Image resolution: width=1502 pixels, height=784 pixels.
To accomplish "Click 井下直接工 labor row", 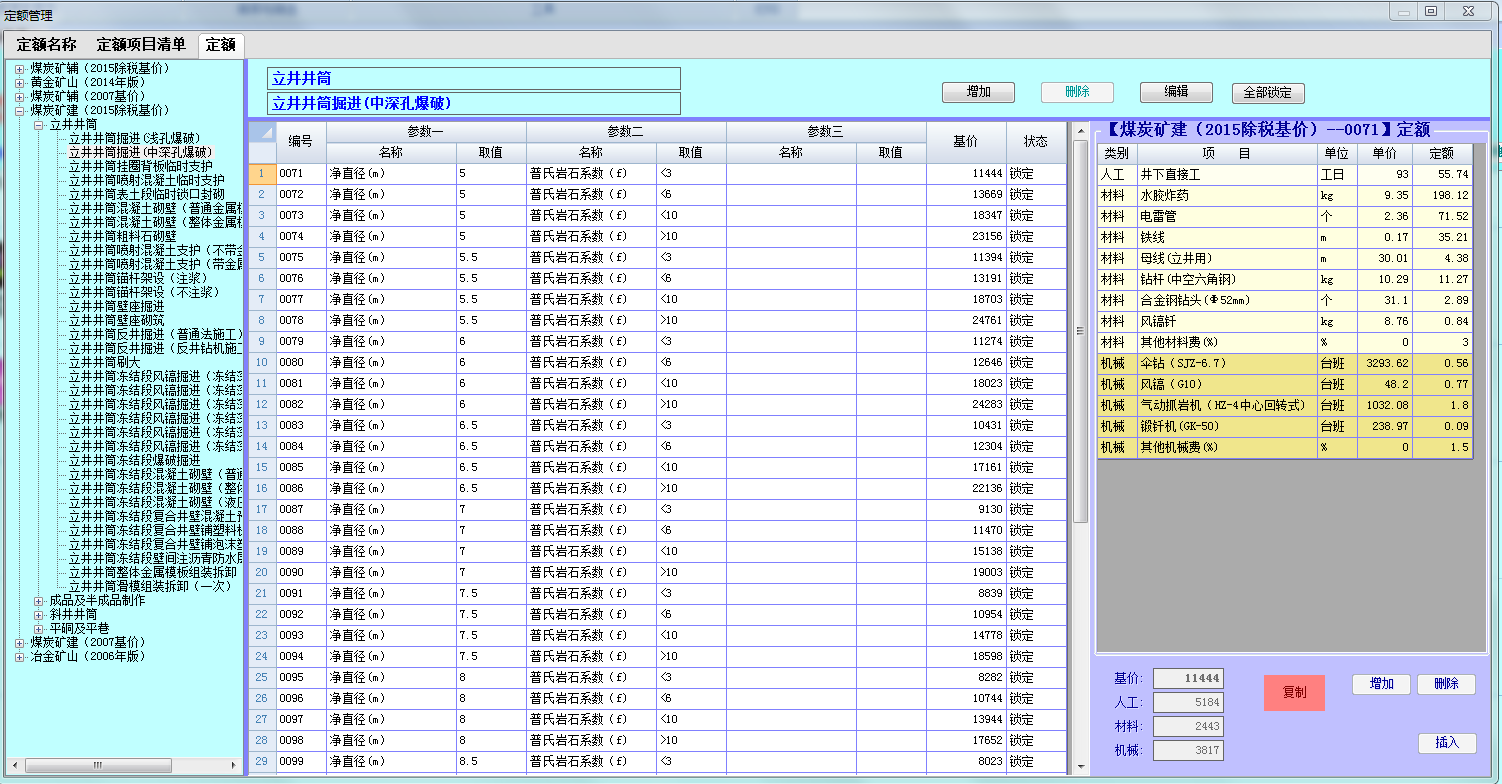I will coord(1285,174).
